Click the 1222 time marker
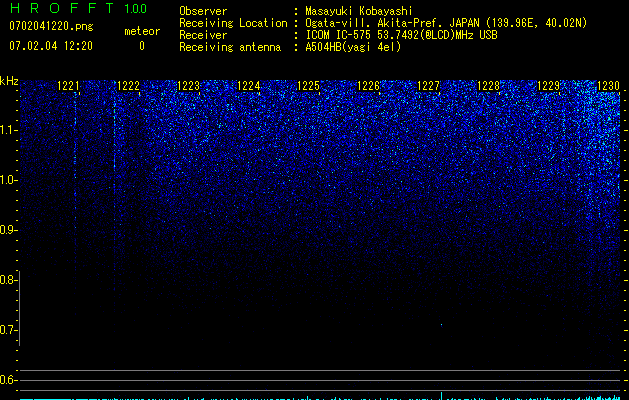Viewport: 629px width, 400px height. click(128, 86)
